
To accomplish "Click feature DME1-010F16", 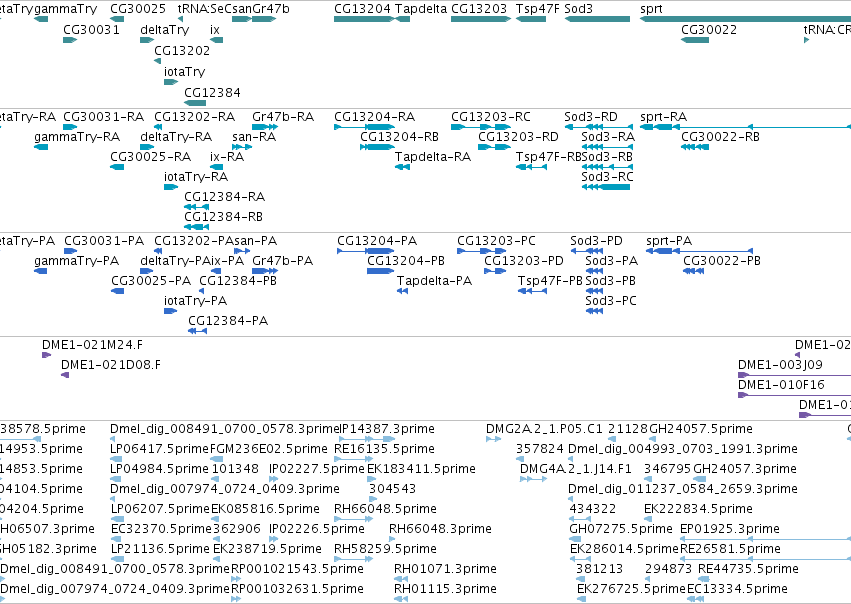I will pos(781,385).
